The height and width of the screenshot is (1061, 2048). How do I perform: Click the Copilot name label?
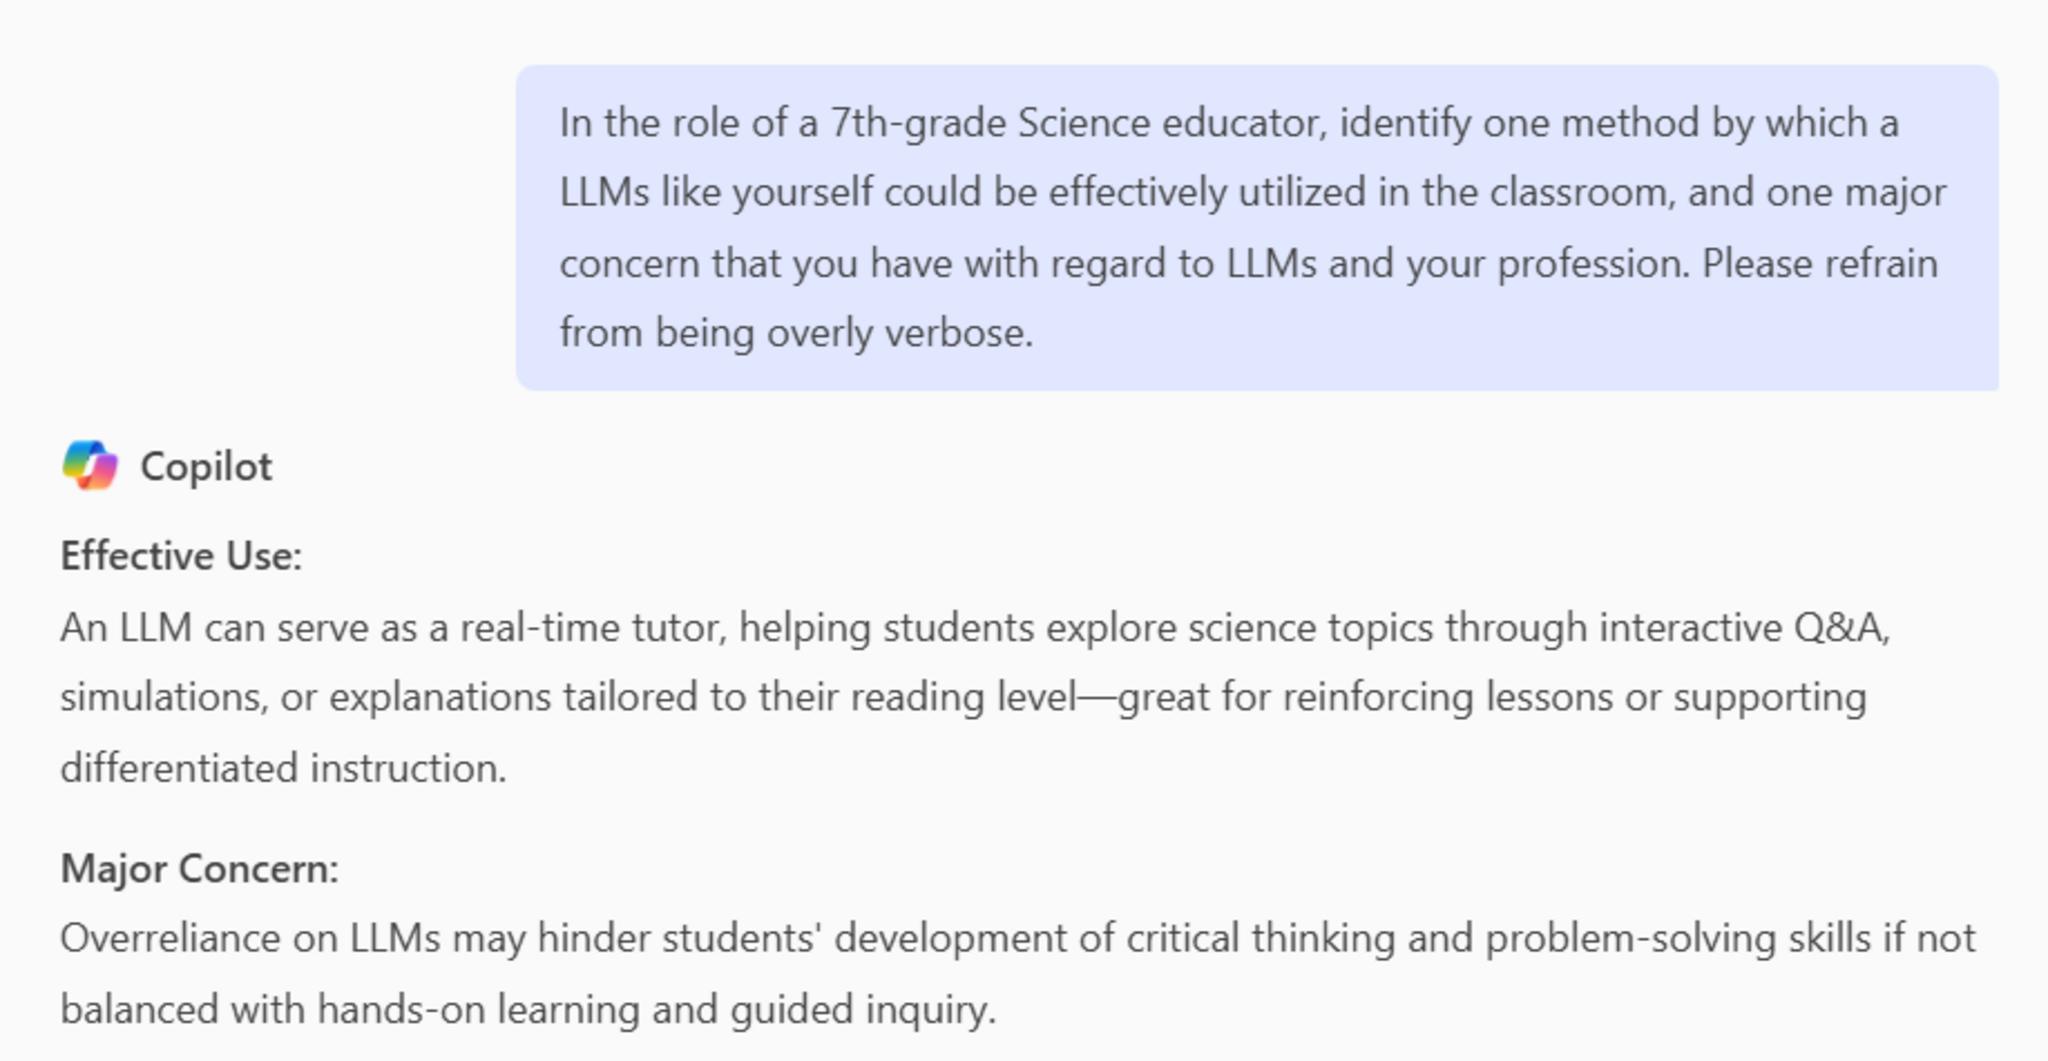206,467
